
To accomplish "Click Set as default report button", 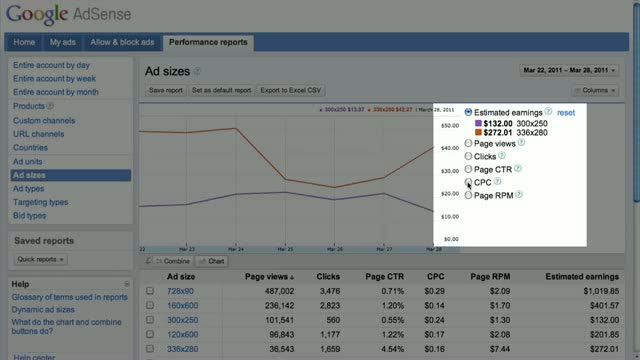I will pyautogui.click(x=222, y=90).
